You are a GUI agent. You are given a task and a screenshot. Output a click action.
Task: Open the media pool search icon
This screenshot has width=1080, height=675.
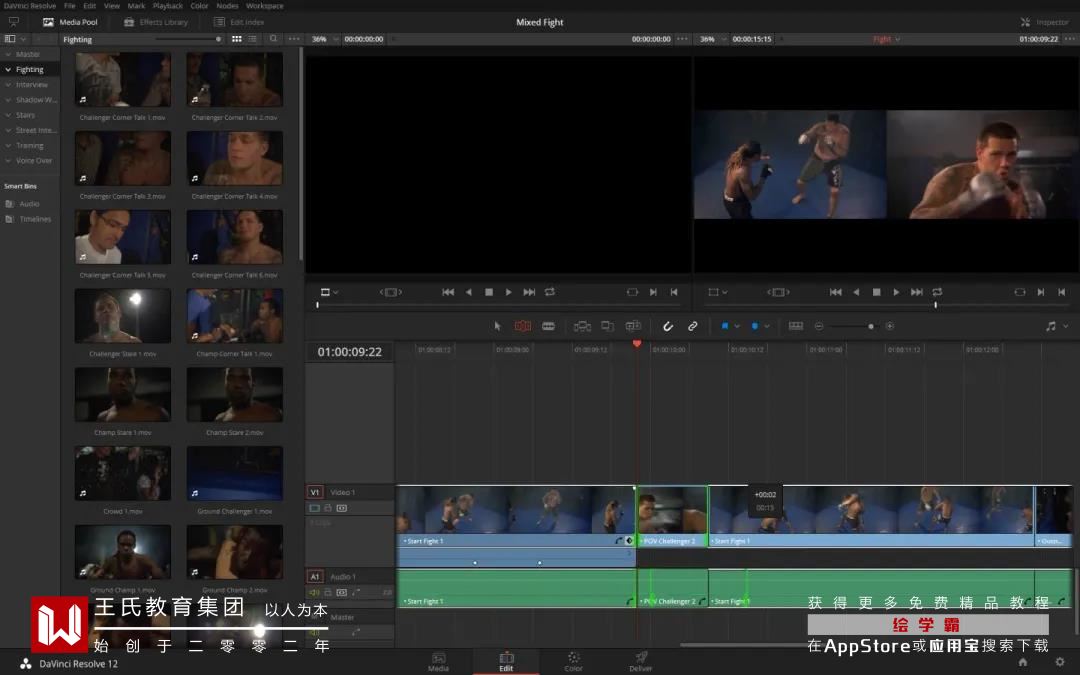[273, 39]
